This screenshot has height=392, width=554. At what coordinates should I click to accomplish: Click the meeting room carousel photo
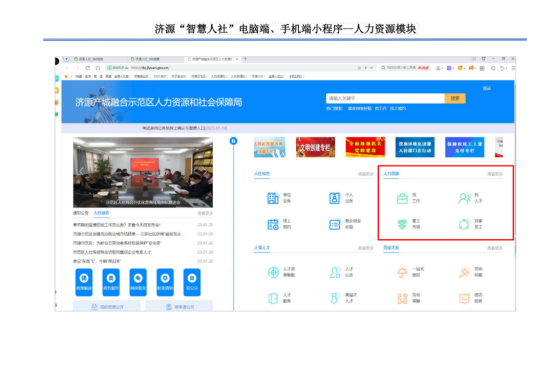(143, 172)
